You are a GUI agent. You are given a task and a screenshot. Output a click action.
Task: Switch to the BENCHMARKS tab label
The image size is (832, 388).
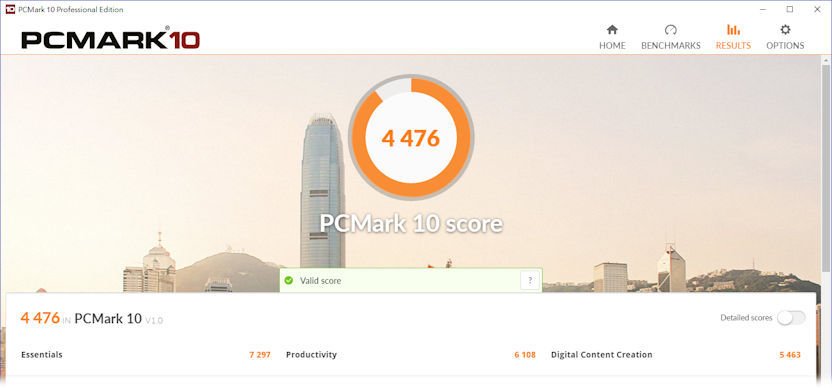pyautogui.click(x=671, y=46)
